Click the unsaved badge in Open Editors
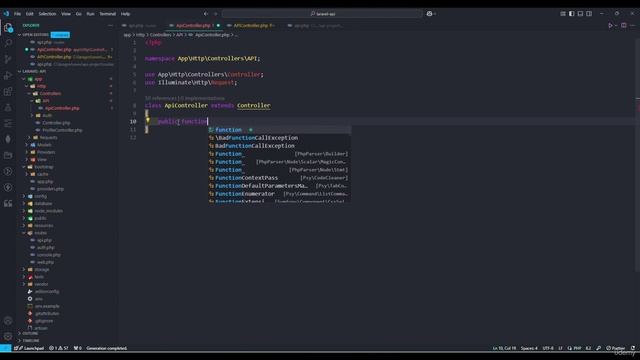Screen dimensions: 640x360 (60, 35)
